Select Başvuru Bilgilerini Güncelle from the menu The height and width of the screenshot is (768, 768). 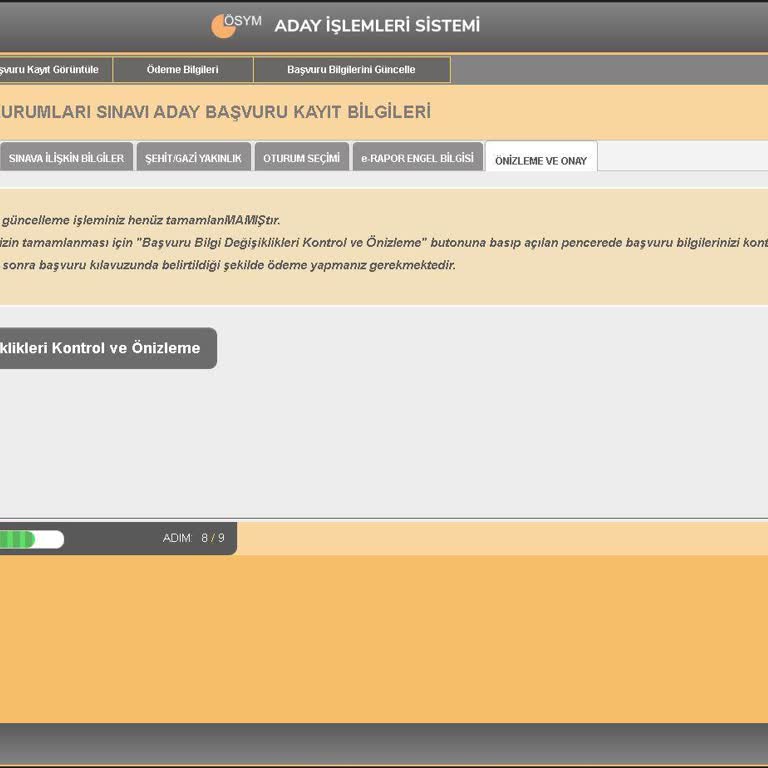coord(351,70)
